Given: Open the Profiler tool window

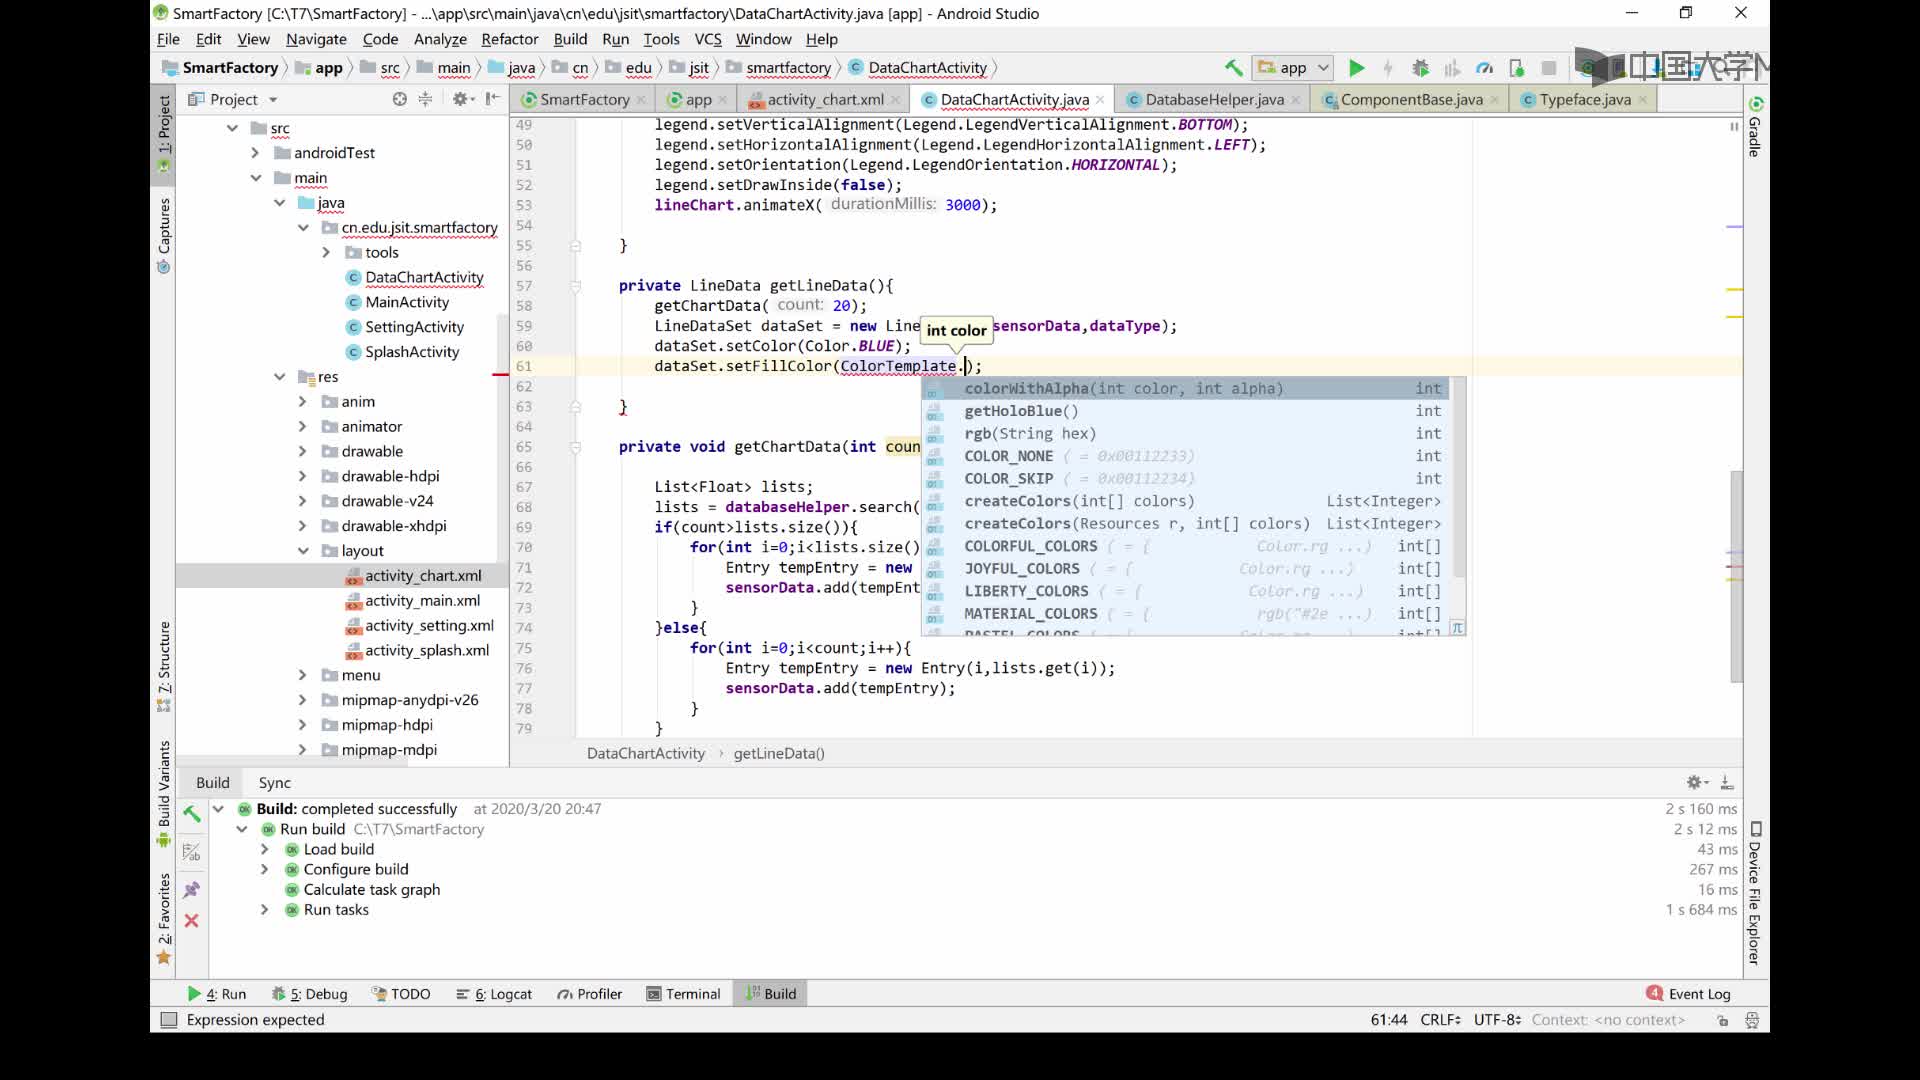Looking at the screenshot, I should click(x=589, y=994).
